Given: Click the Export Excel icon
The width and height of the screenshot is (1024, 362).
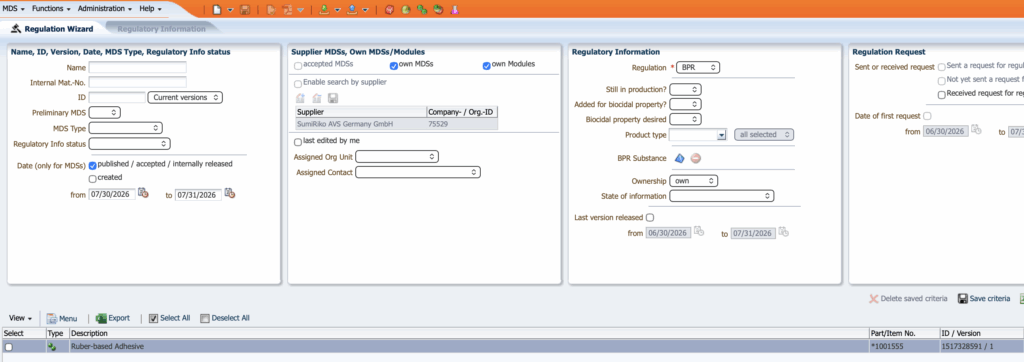Looking at the screenshot, I should point(101,318).
